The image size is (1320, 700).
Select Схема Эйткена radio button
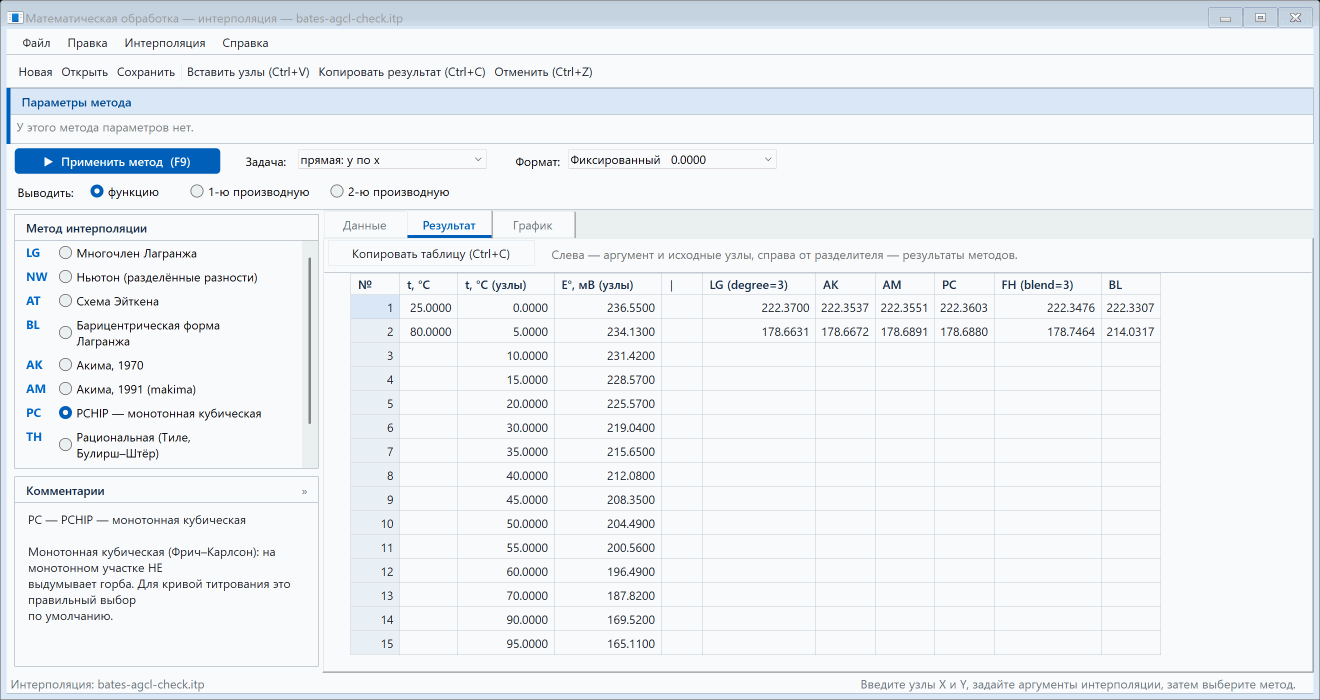(x=66, y=301)
